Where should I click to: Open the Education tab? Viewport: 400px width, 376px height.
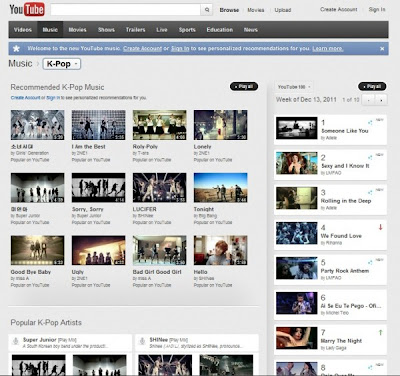click(x=220, y=30)
